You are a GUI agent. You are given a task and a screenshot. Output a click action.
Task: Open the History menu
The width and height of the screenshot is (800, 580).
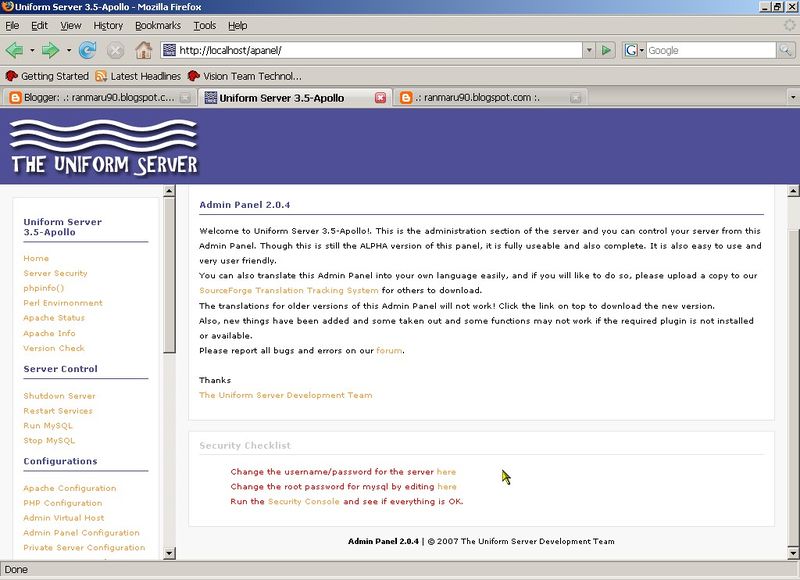click(x=108, y=26)
